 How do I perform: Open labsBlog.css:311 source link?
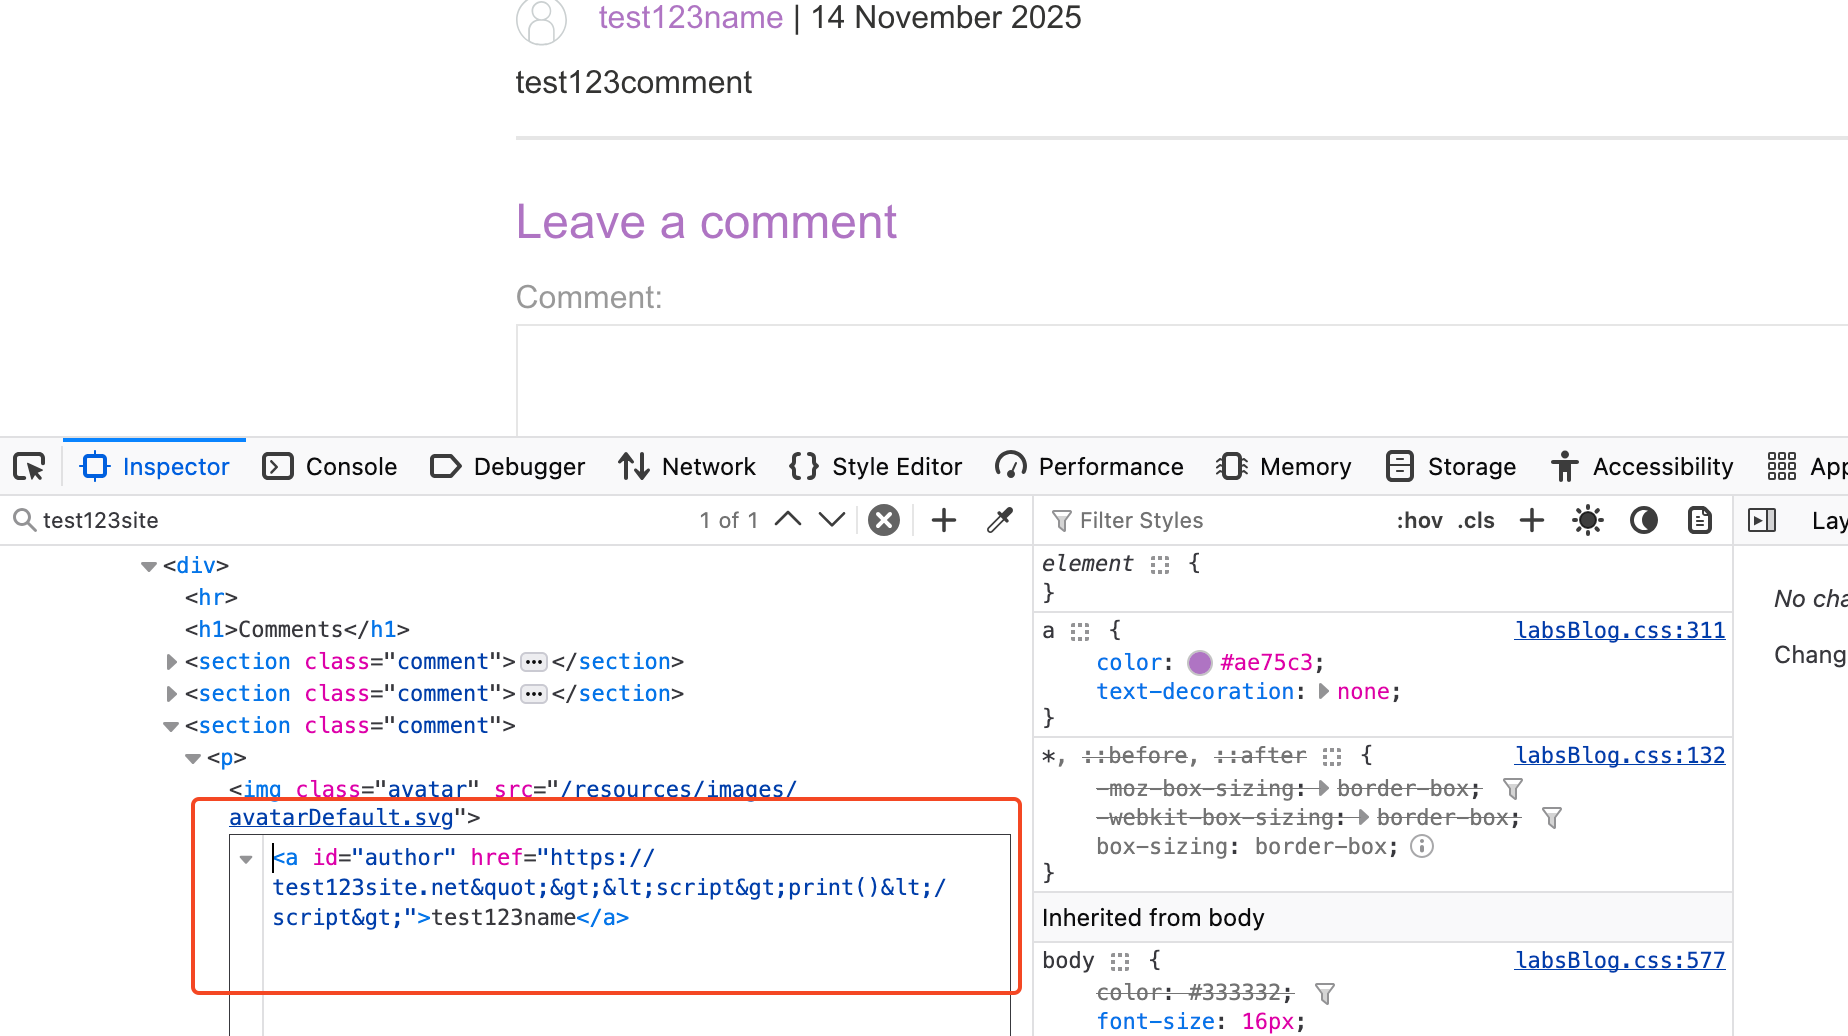pyautogui.click(x=1619, y=630)
